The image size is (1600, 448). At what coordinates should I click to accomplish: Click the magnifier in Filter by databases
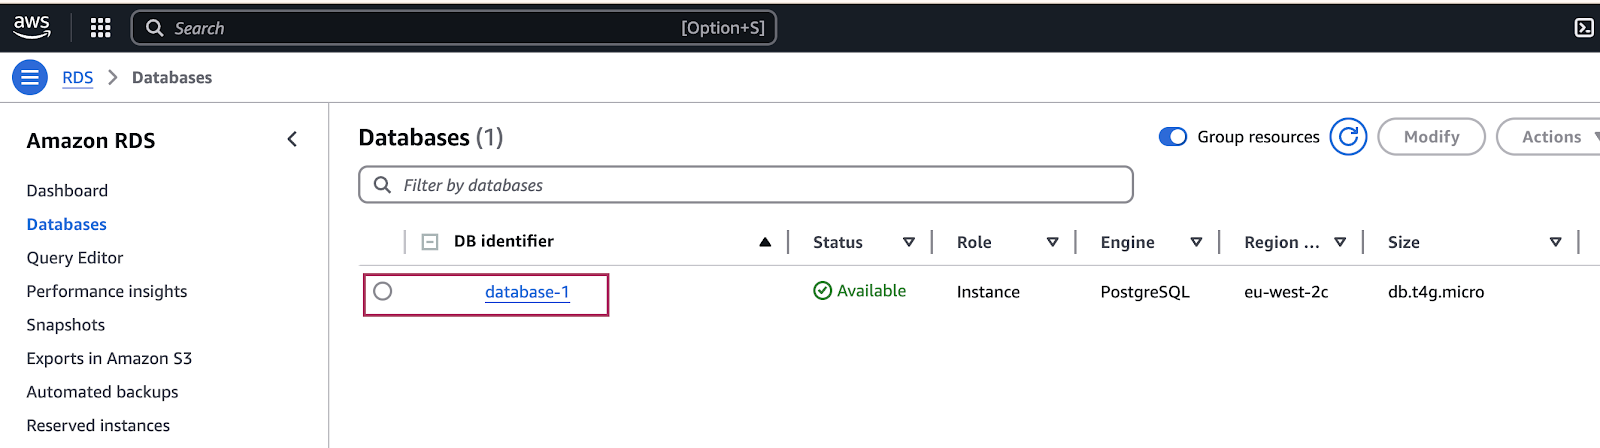382,185
